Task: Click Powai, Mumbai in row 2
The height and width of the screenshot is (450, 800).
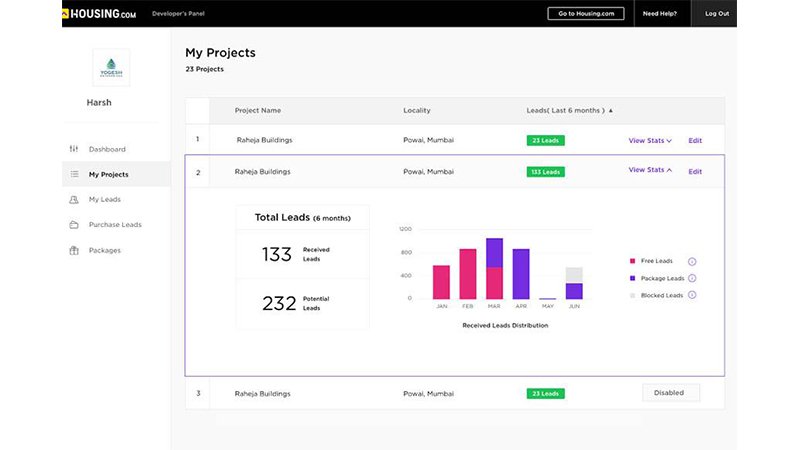Action: click(429, 171)
